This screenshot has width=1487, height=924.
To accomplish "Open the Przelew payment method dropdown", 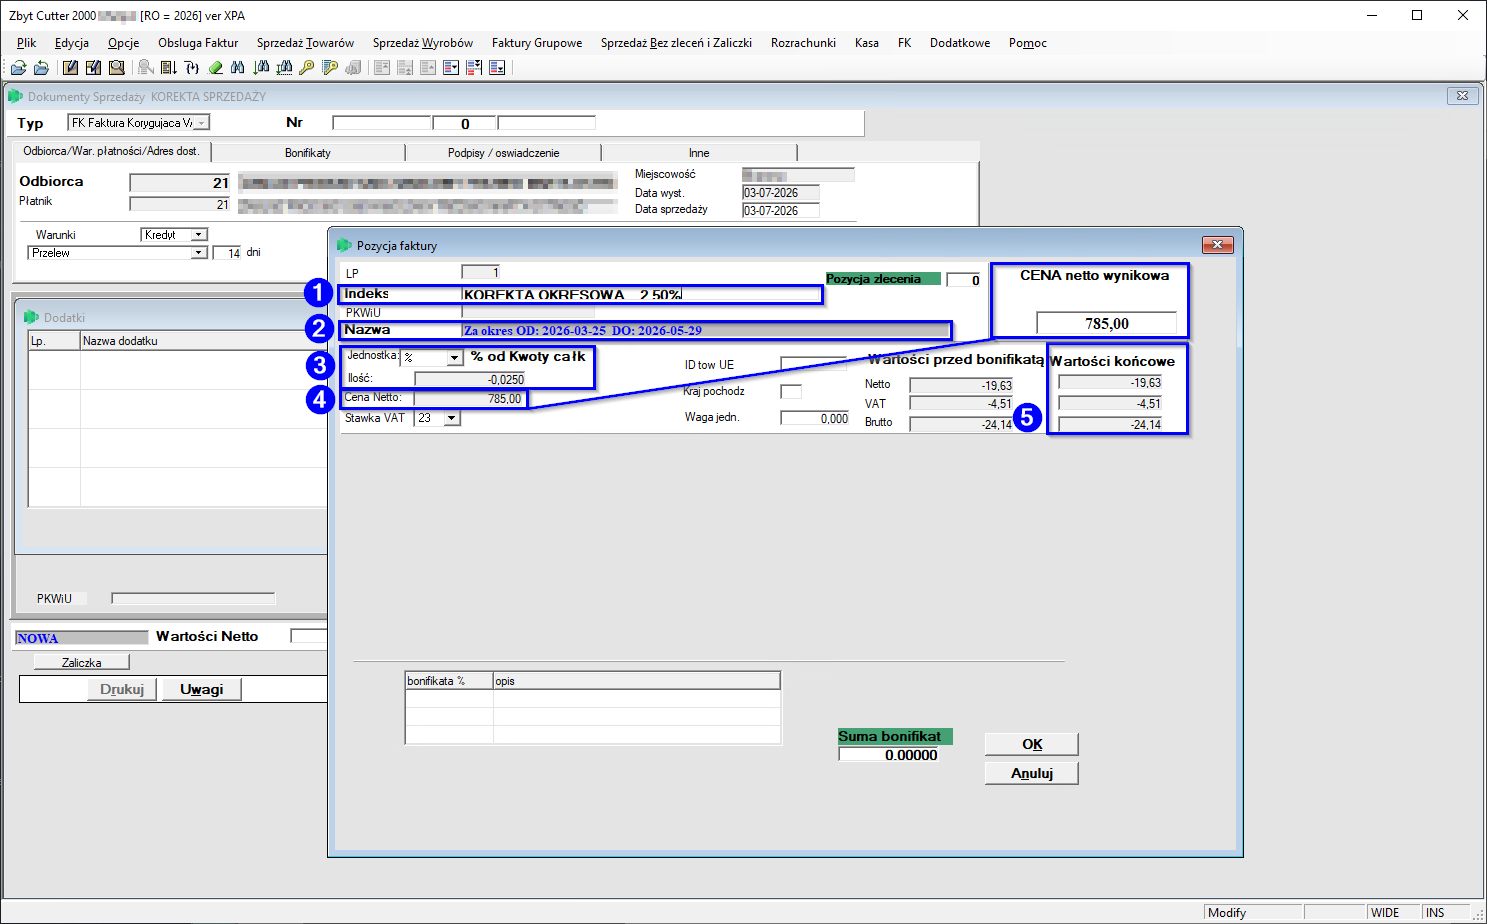I will pyautogui.click(x=199, y=253).
